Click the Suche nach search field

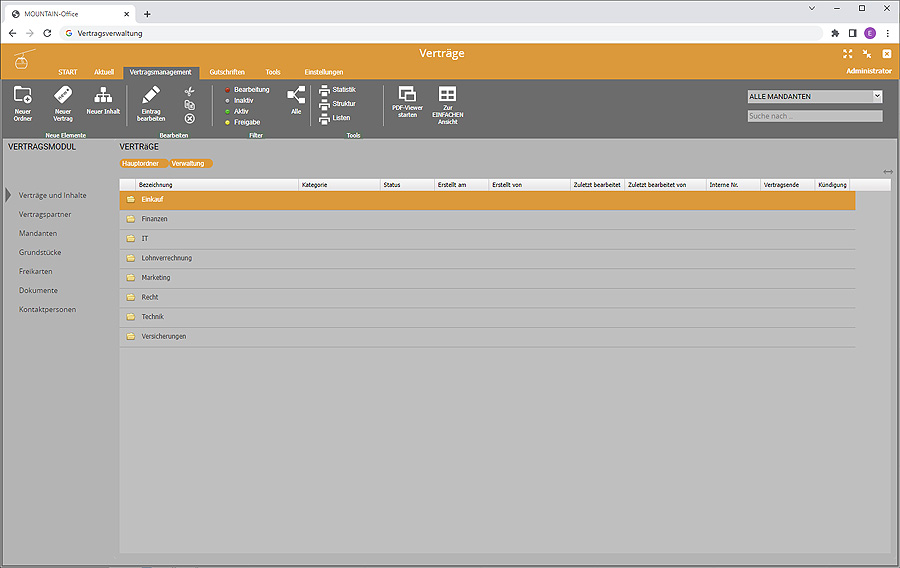coord(815,116)
